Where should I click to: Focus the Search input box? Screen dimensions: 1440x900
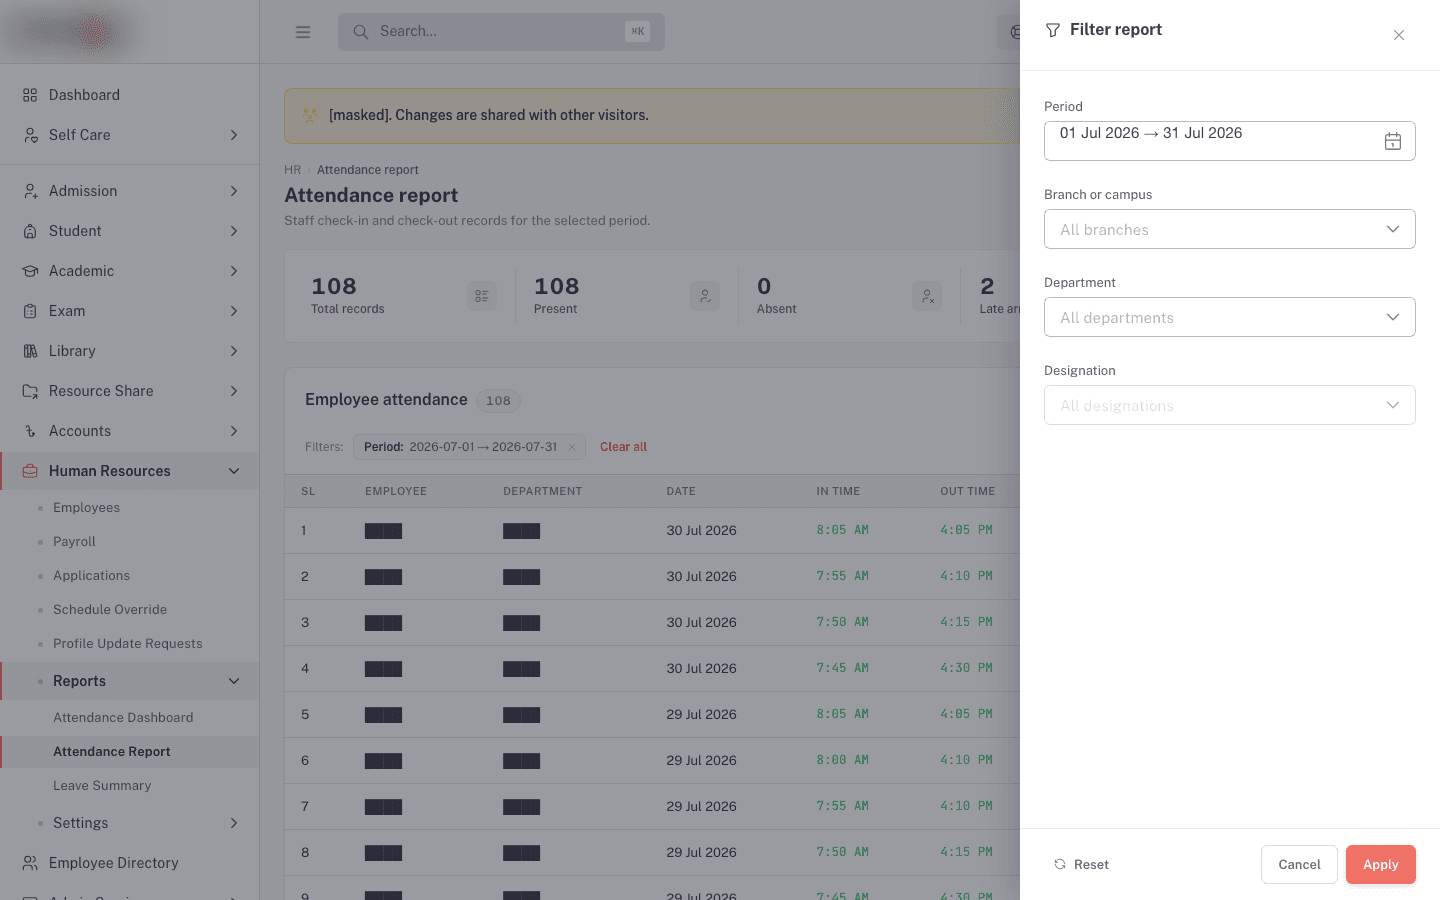tap(501, 32)
